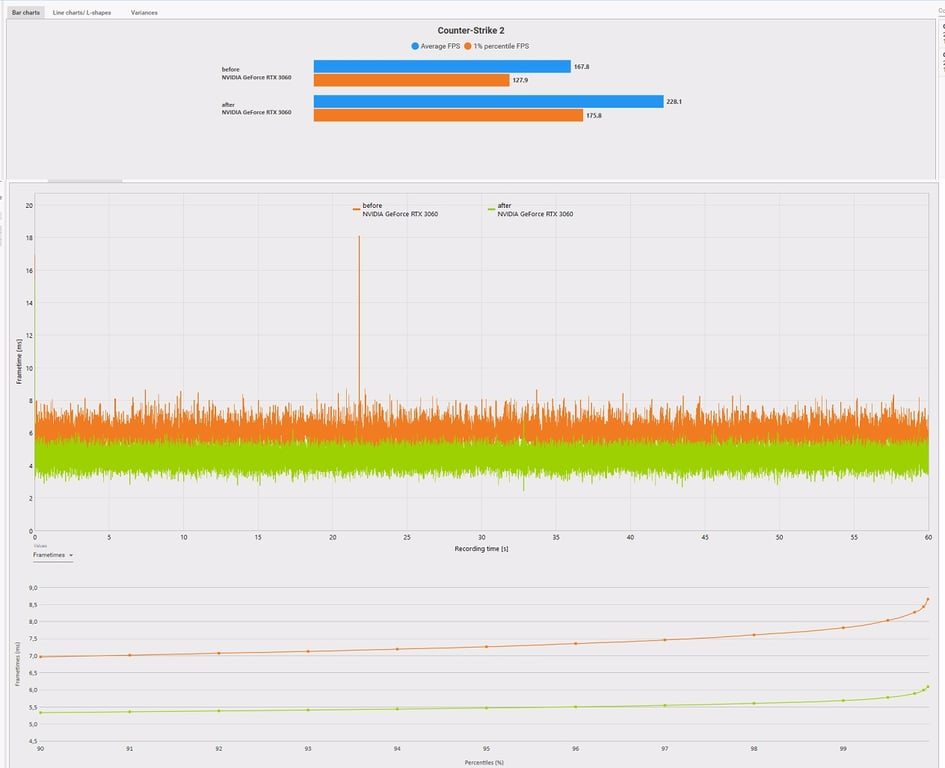Click the 'after NVIDIA GeForce RTX 3060' bar label
The image size is (945, 768).
click(257, 109)
